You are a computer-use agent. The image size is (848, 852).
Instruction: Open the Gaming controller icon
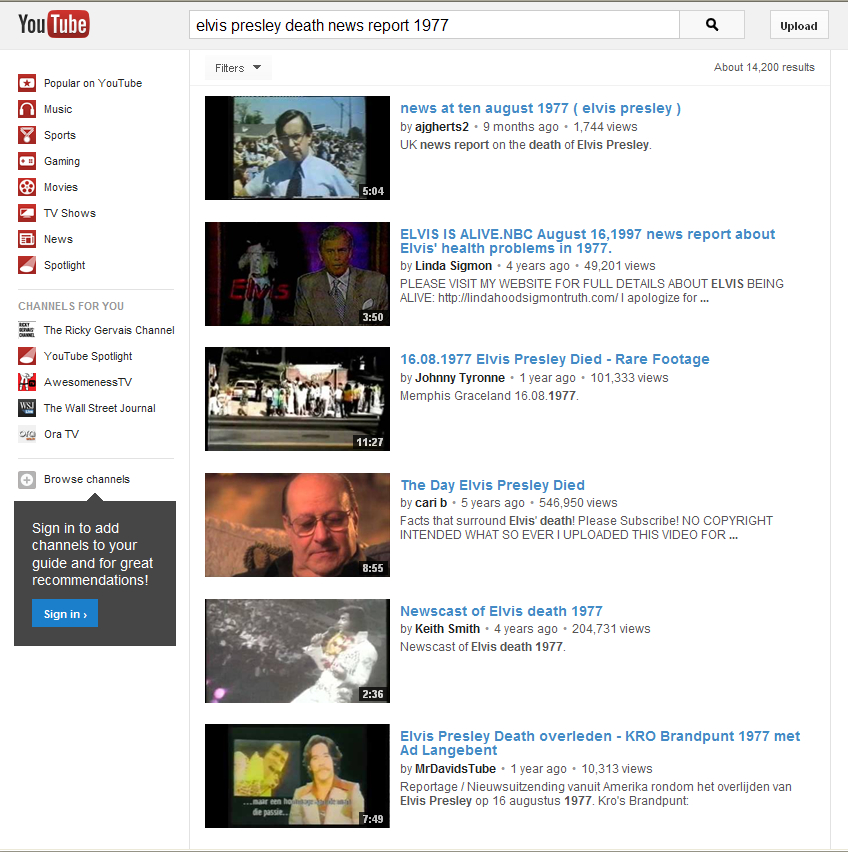(27, 161)
